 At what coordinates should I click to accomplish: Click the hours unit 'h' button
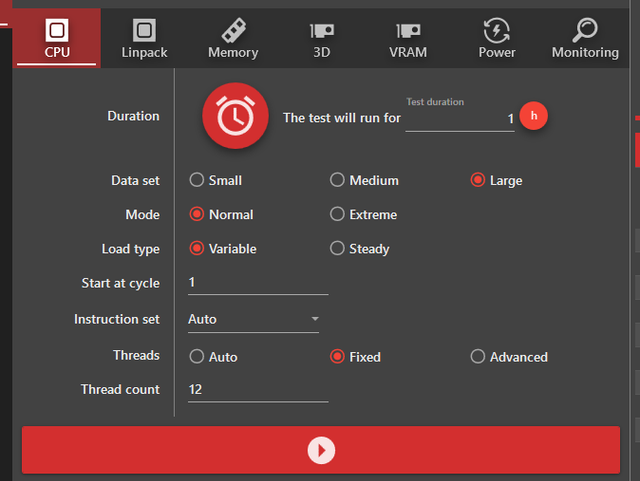[x=534, y=116]
